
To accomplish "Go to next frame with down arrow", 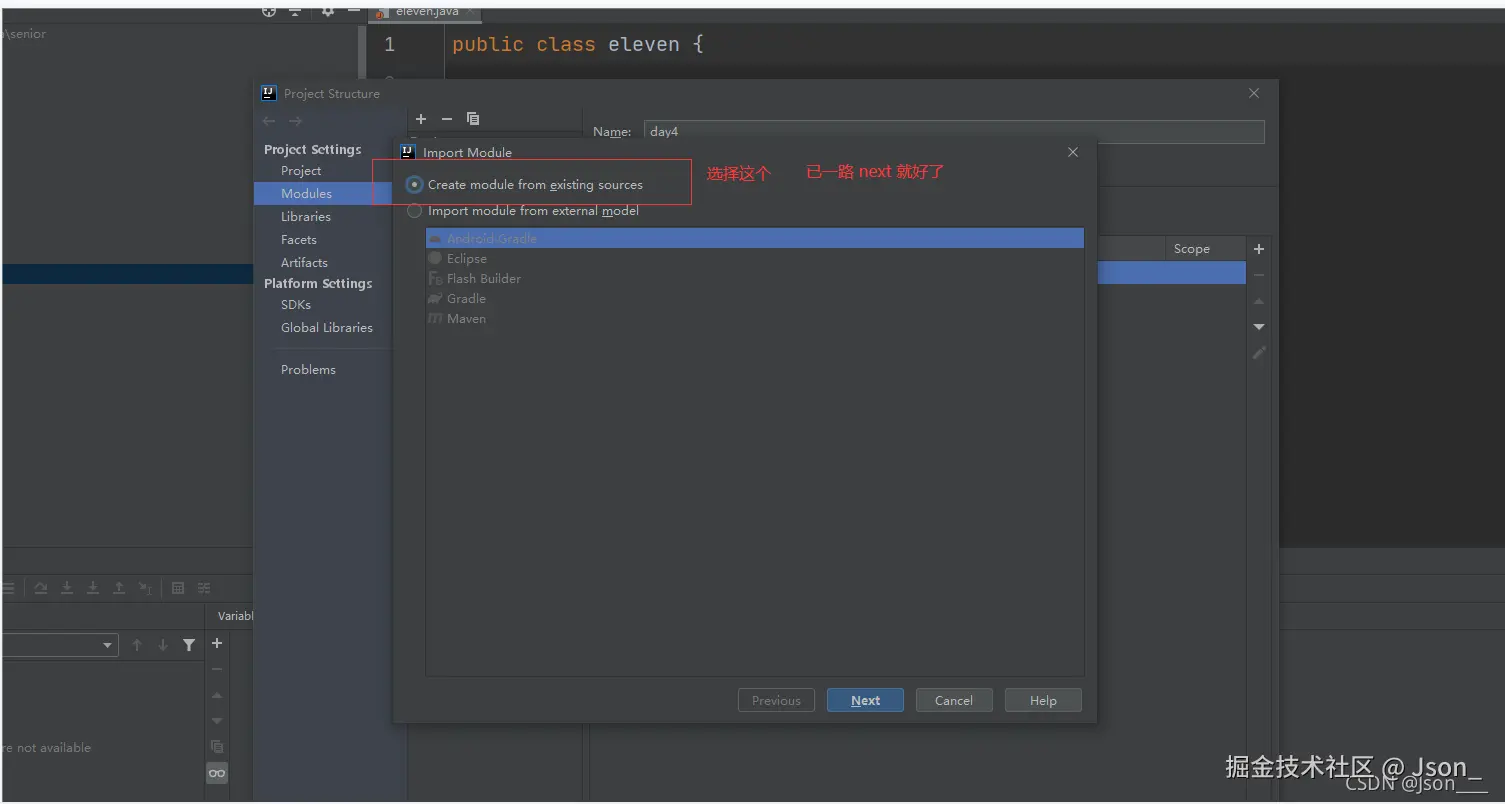I will [x=163, y=645].
